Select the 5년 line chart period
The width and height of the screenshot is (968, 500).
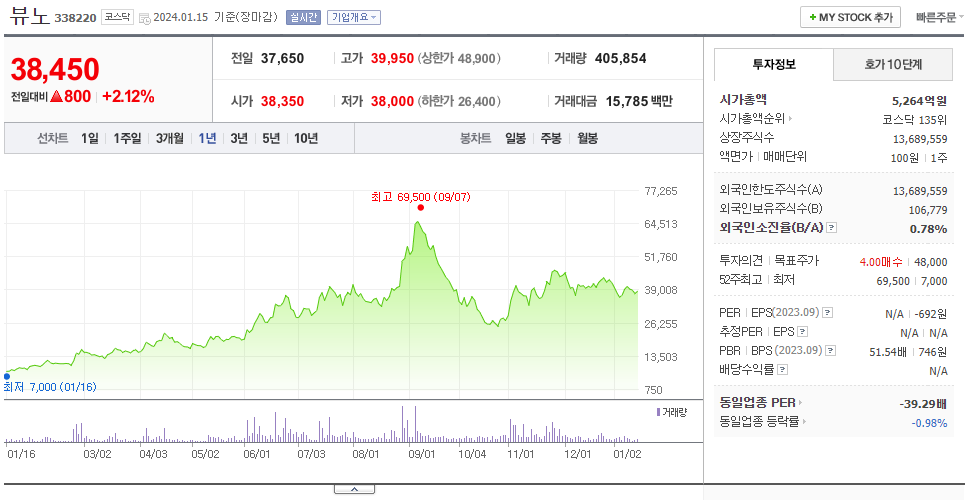pos(271,138)
